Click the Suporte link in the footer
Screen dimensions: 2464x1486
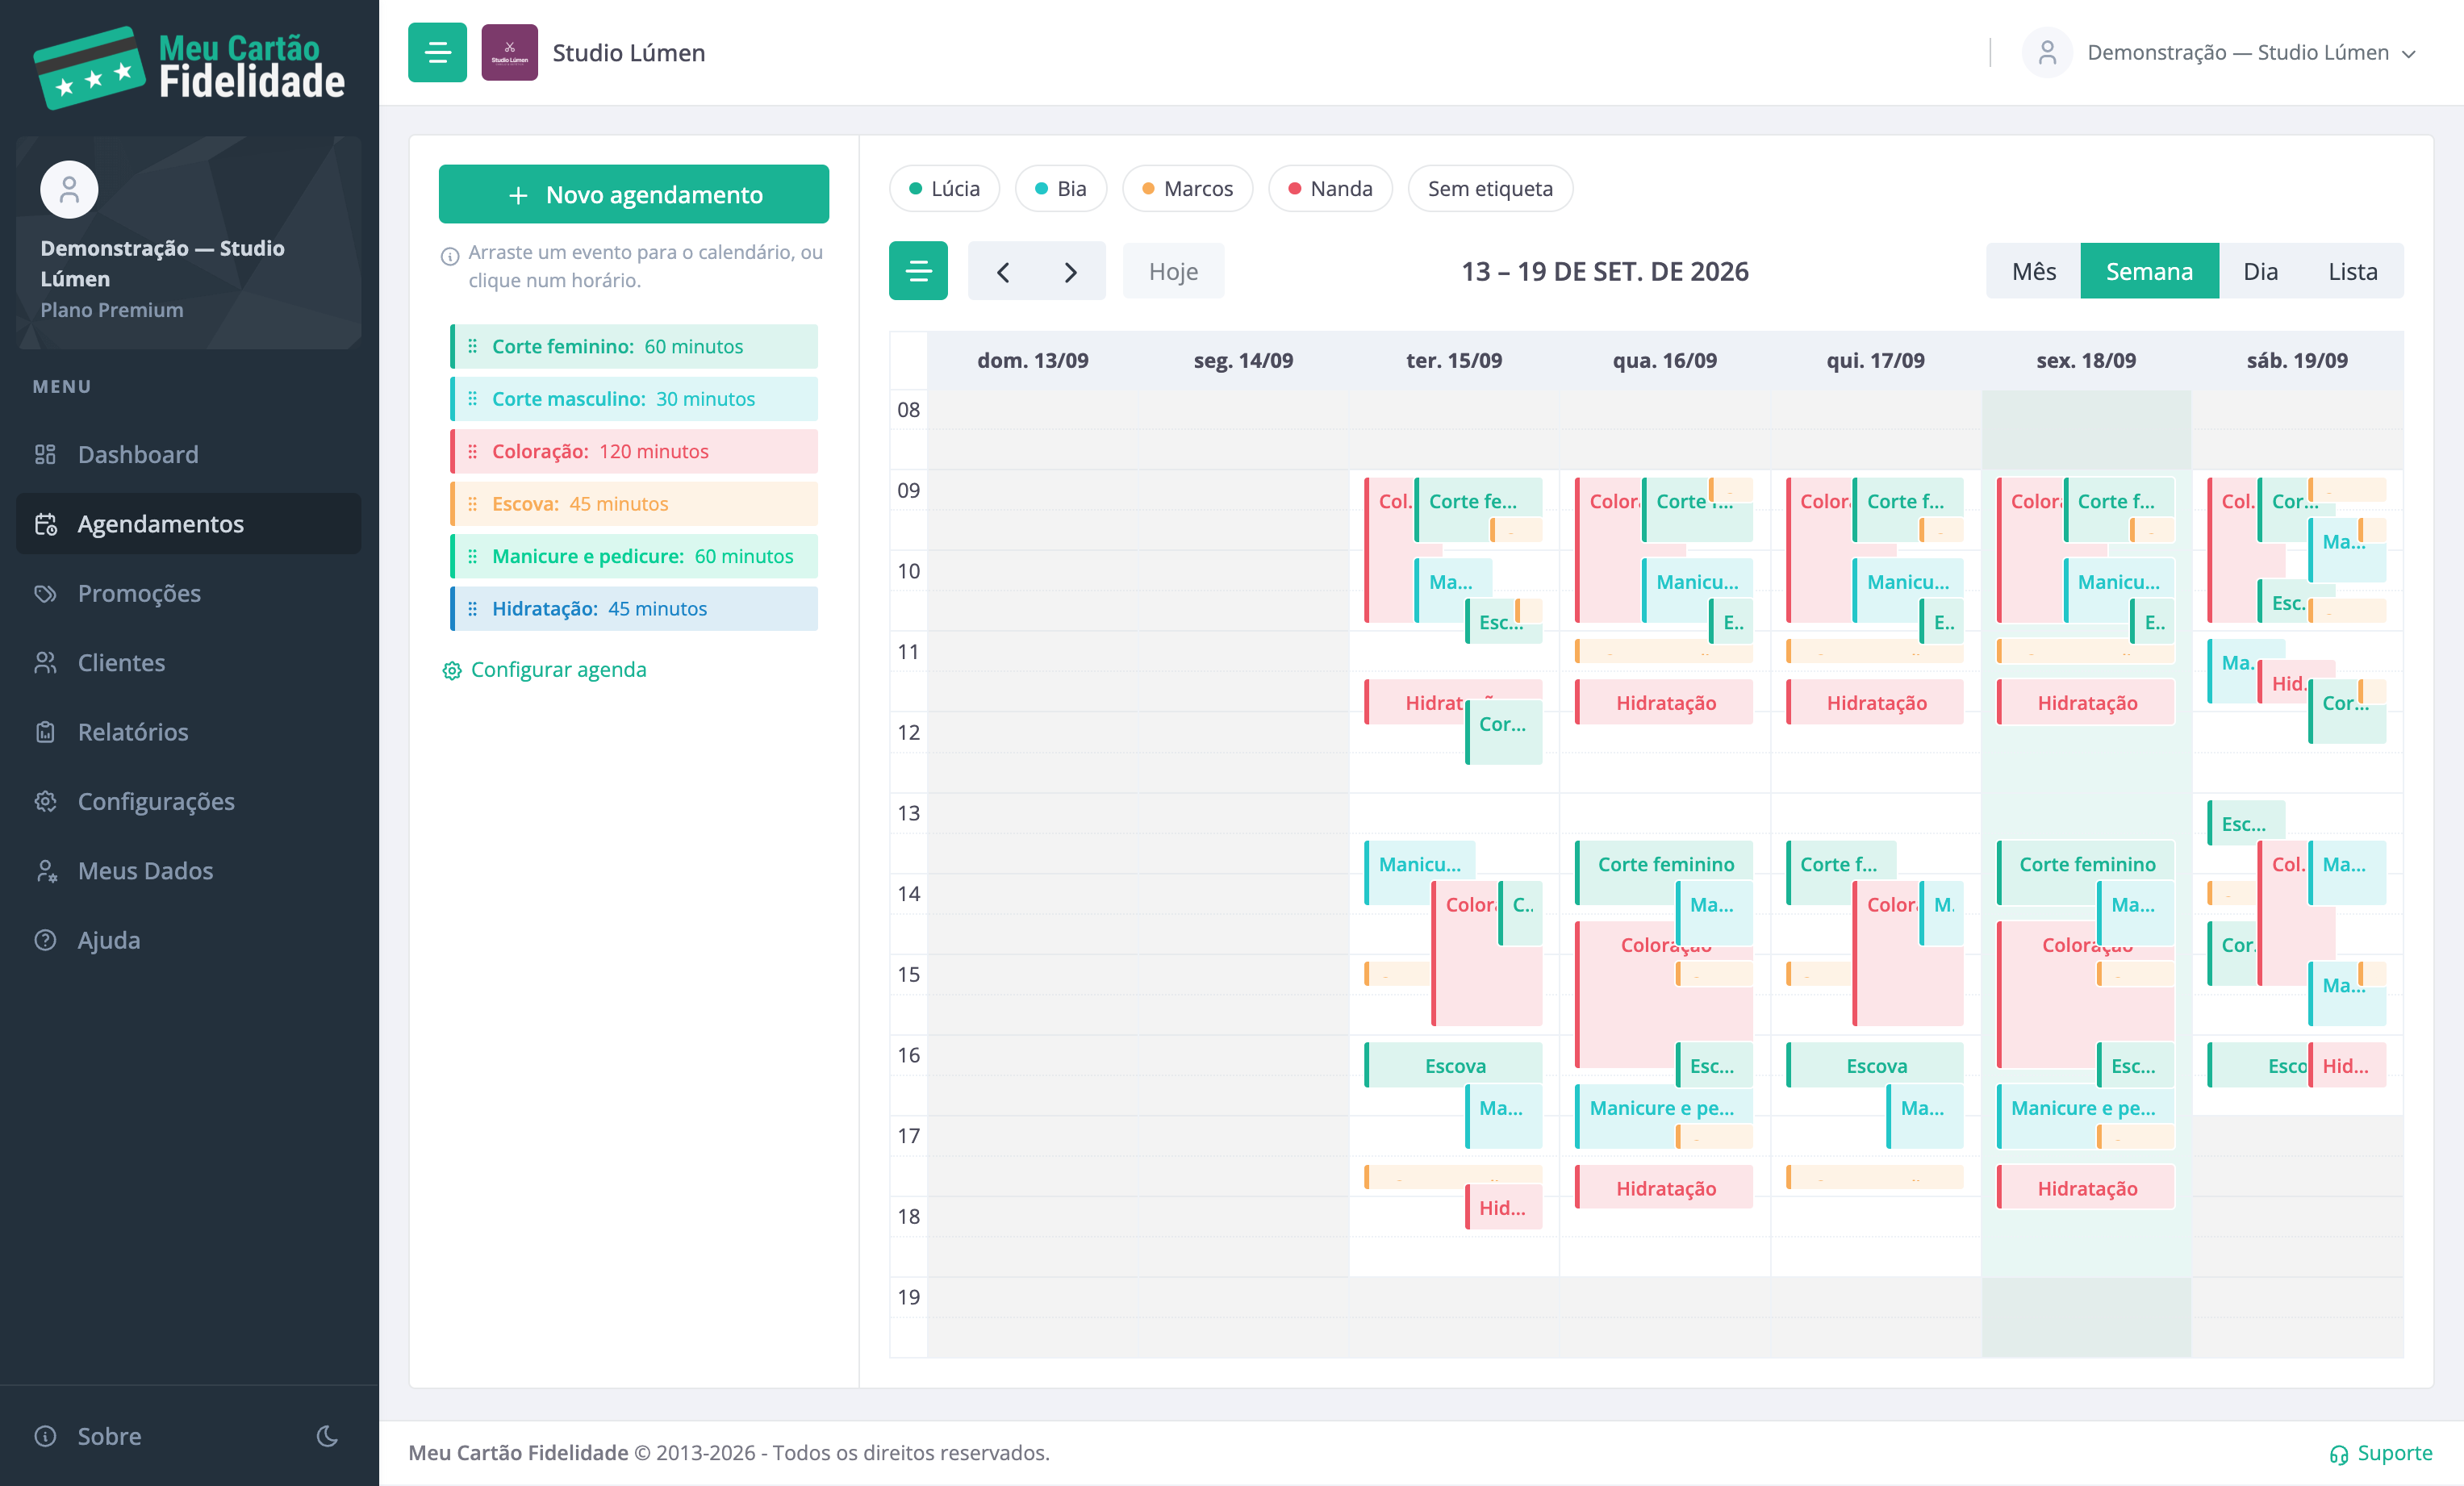tap(2381, 1453)
